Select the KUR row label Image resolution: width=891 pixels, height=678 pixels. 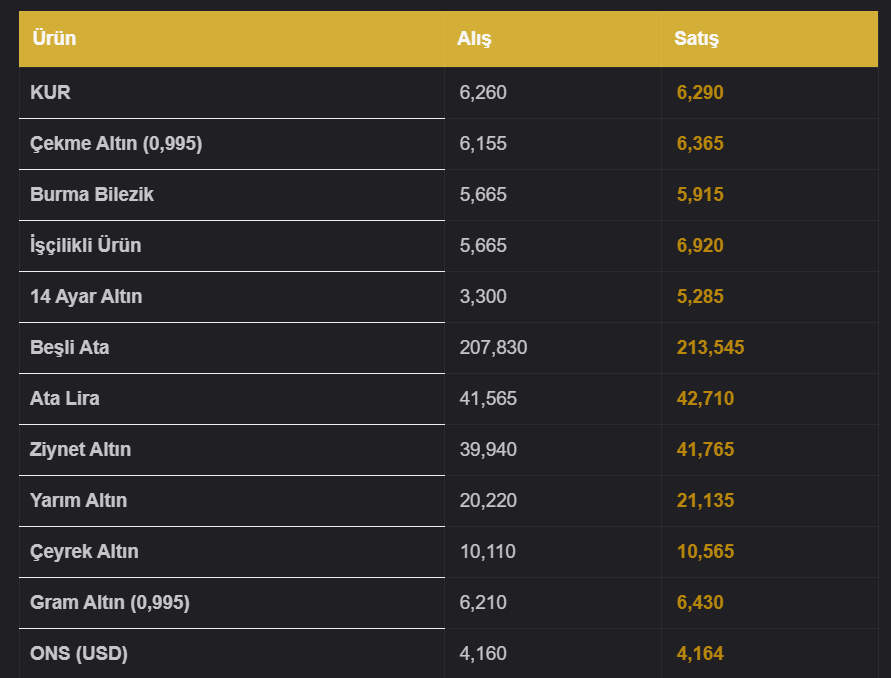51,92
